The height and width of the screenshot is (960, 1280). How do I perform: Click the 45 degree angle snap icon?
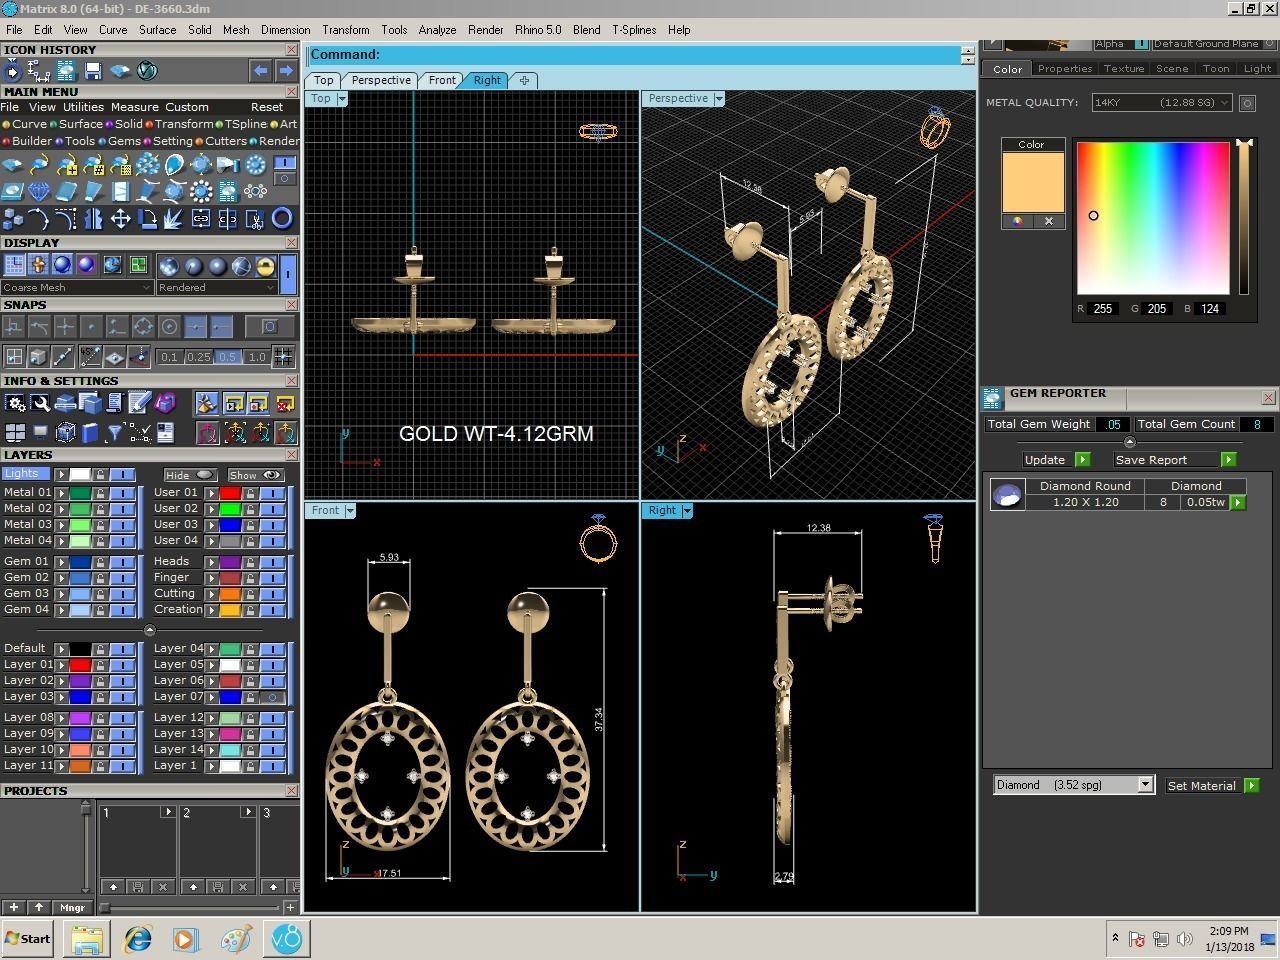coord(90,356)
